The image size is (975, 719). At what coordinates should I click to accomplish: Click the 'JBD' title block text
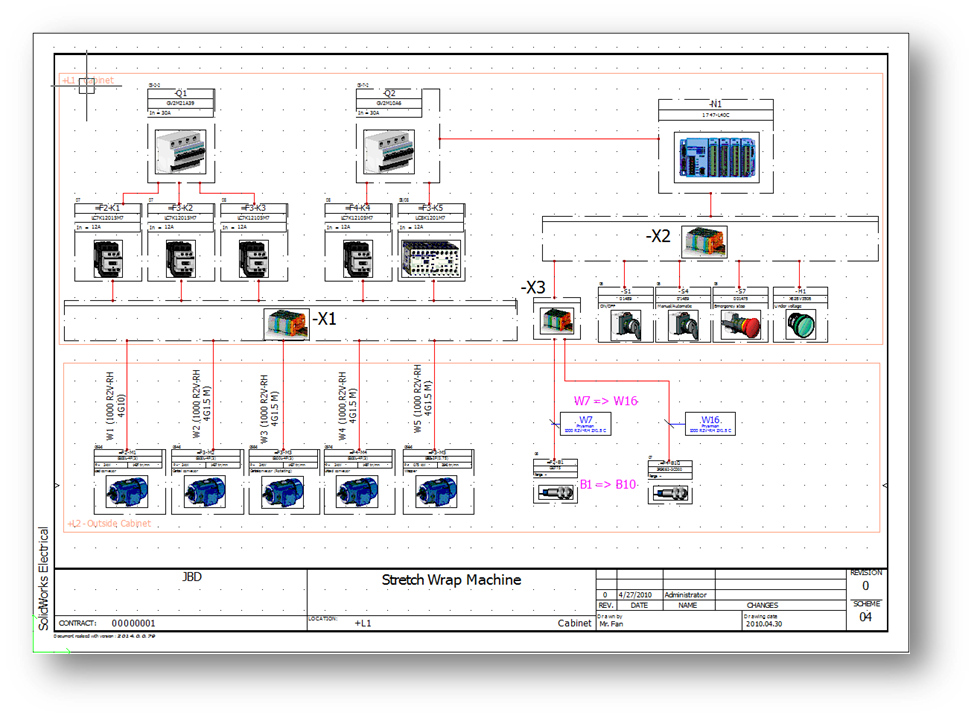click(192, 577)
